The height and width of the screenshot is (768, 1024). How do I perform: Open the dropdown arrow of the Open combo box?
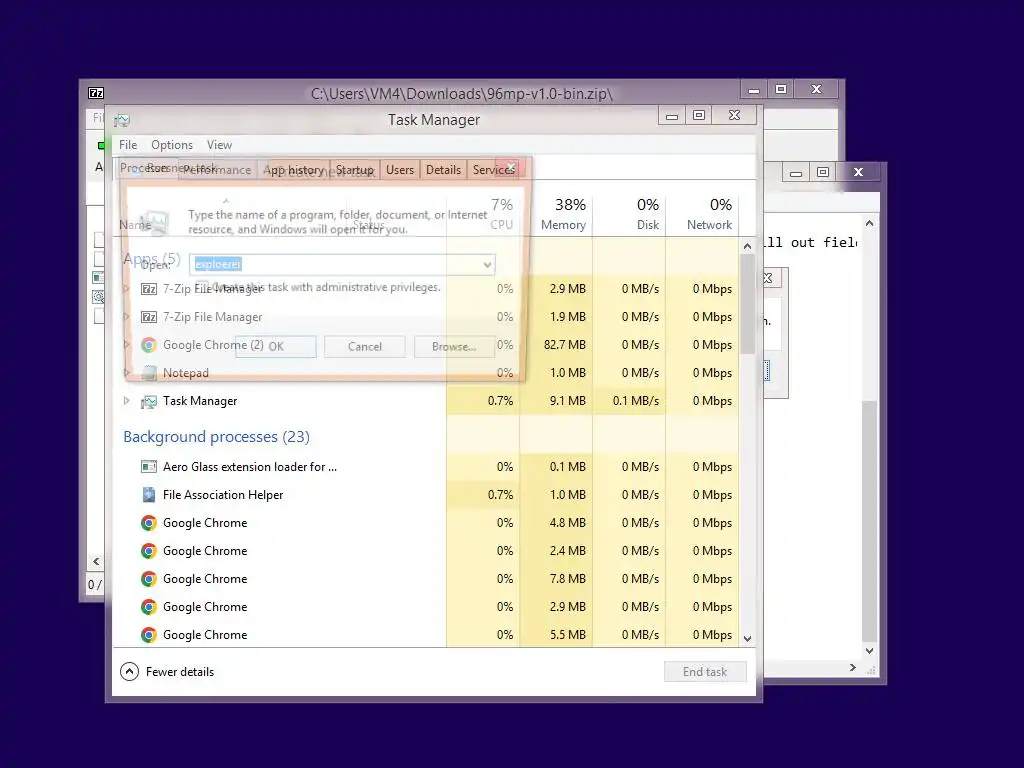coord(487,264)
